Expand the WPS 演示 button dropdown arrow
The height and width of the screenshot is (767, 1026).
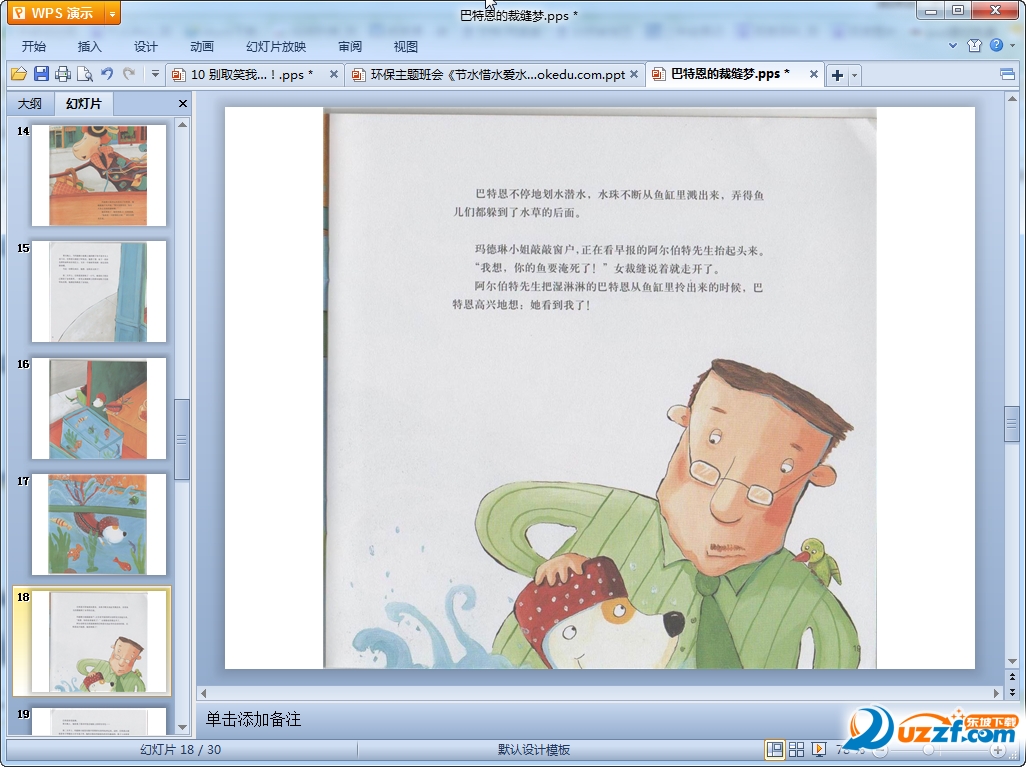coord(113,13)
